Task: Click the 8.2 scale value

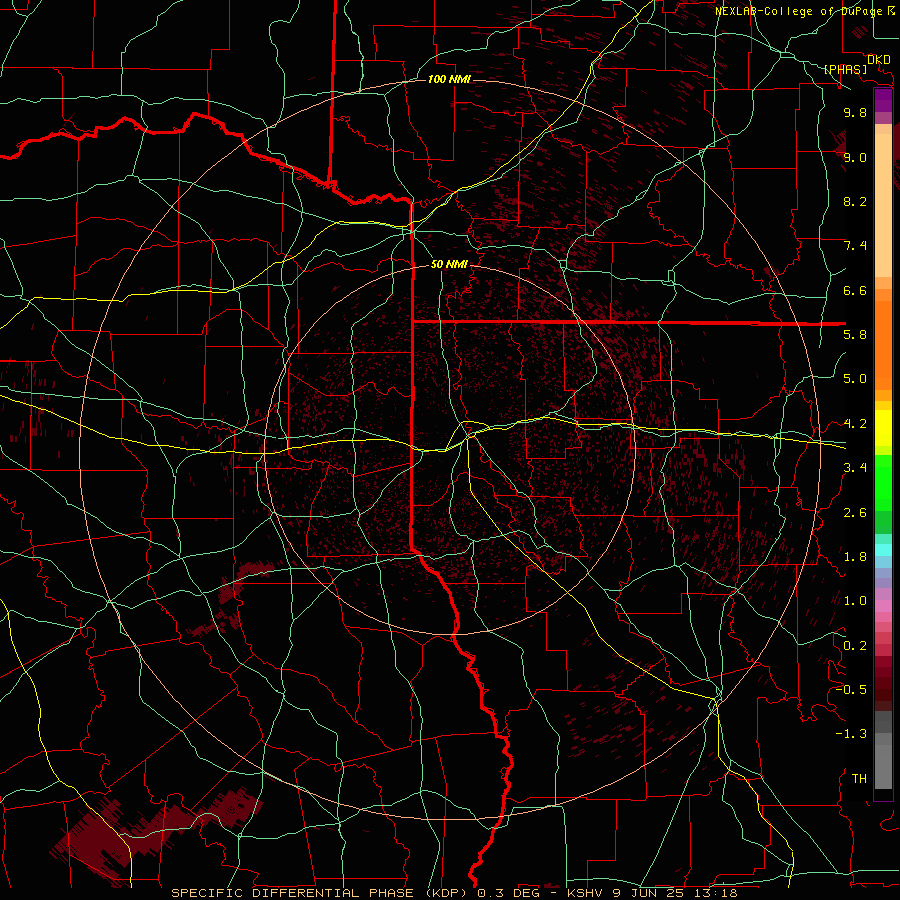Action: coord(855,201)
